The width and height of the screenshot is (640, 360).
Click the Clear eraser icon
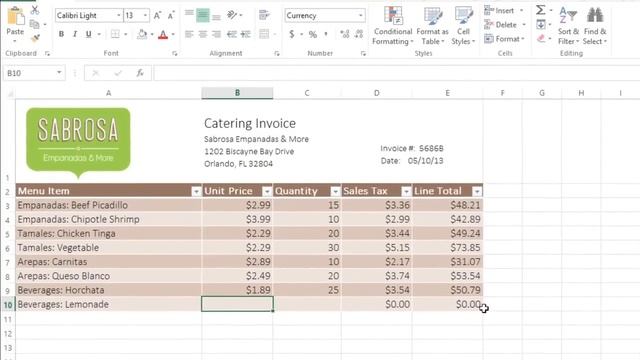click(x=541, y=38)
